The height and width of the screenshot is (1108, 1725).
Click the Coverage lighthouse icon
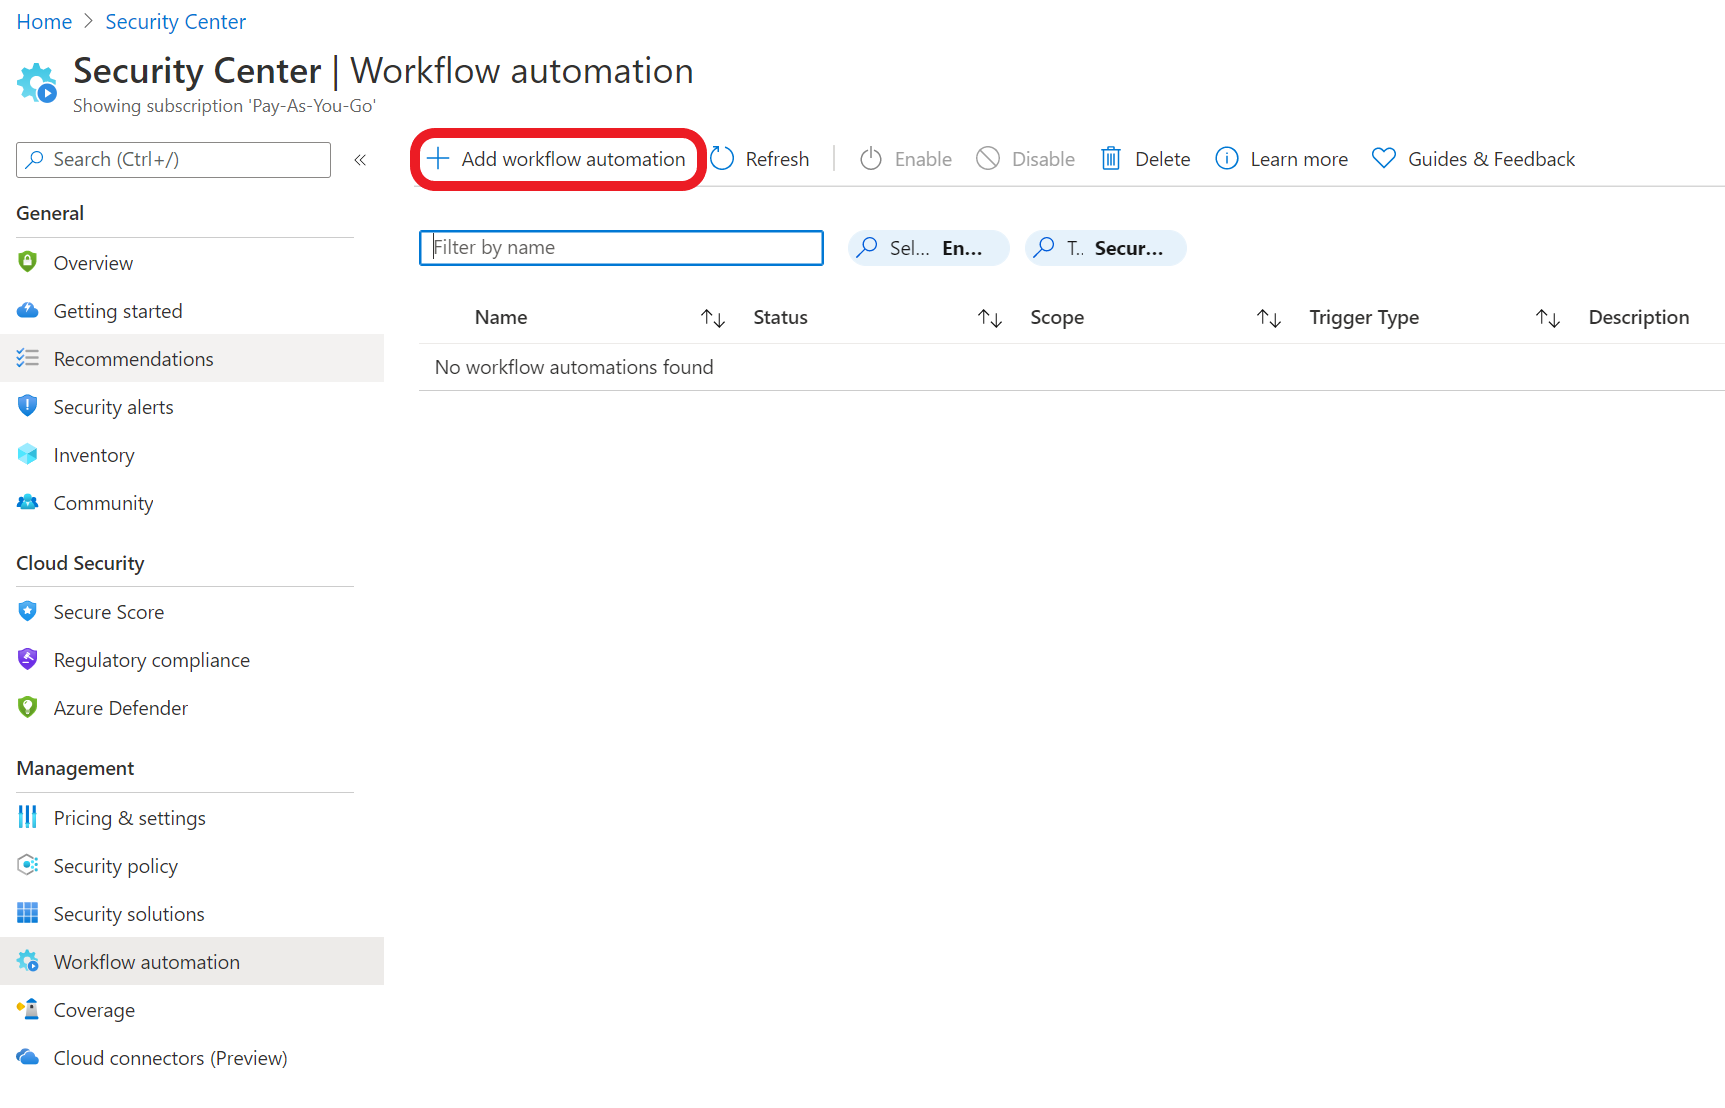click(x=28, y=1009)
